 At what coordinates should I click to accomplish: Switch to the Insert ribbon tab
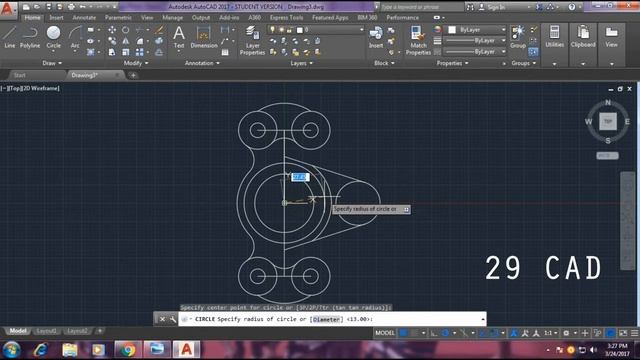coord(56,18)
